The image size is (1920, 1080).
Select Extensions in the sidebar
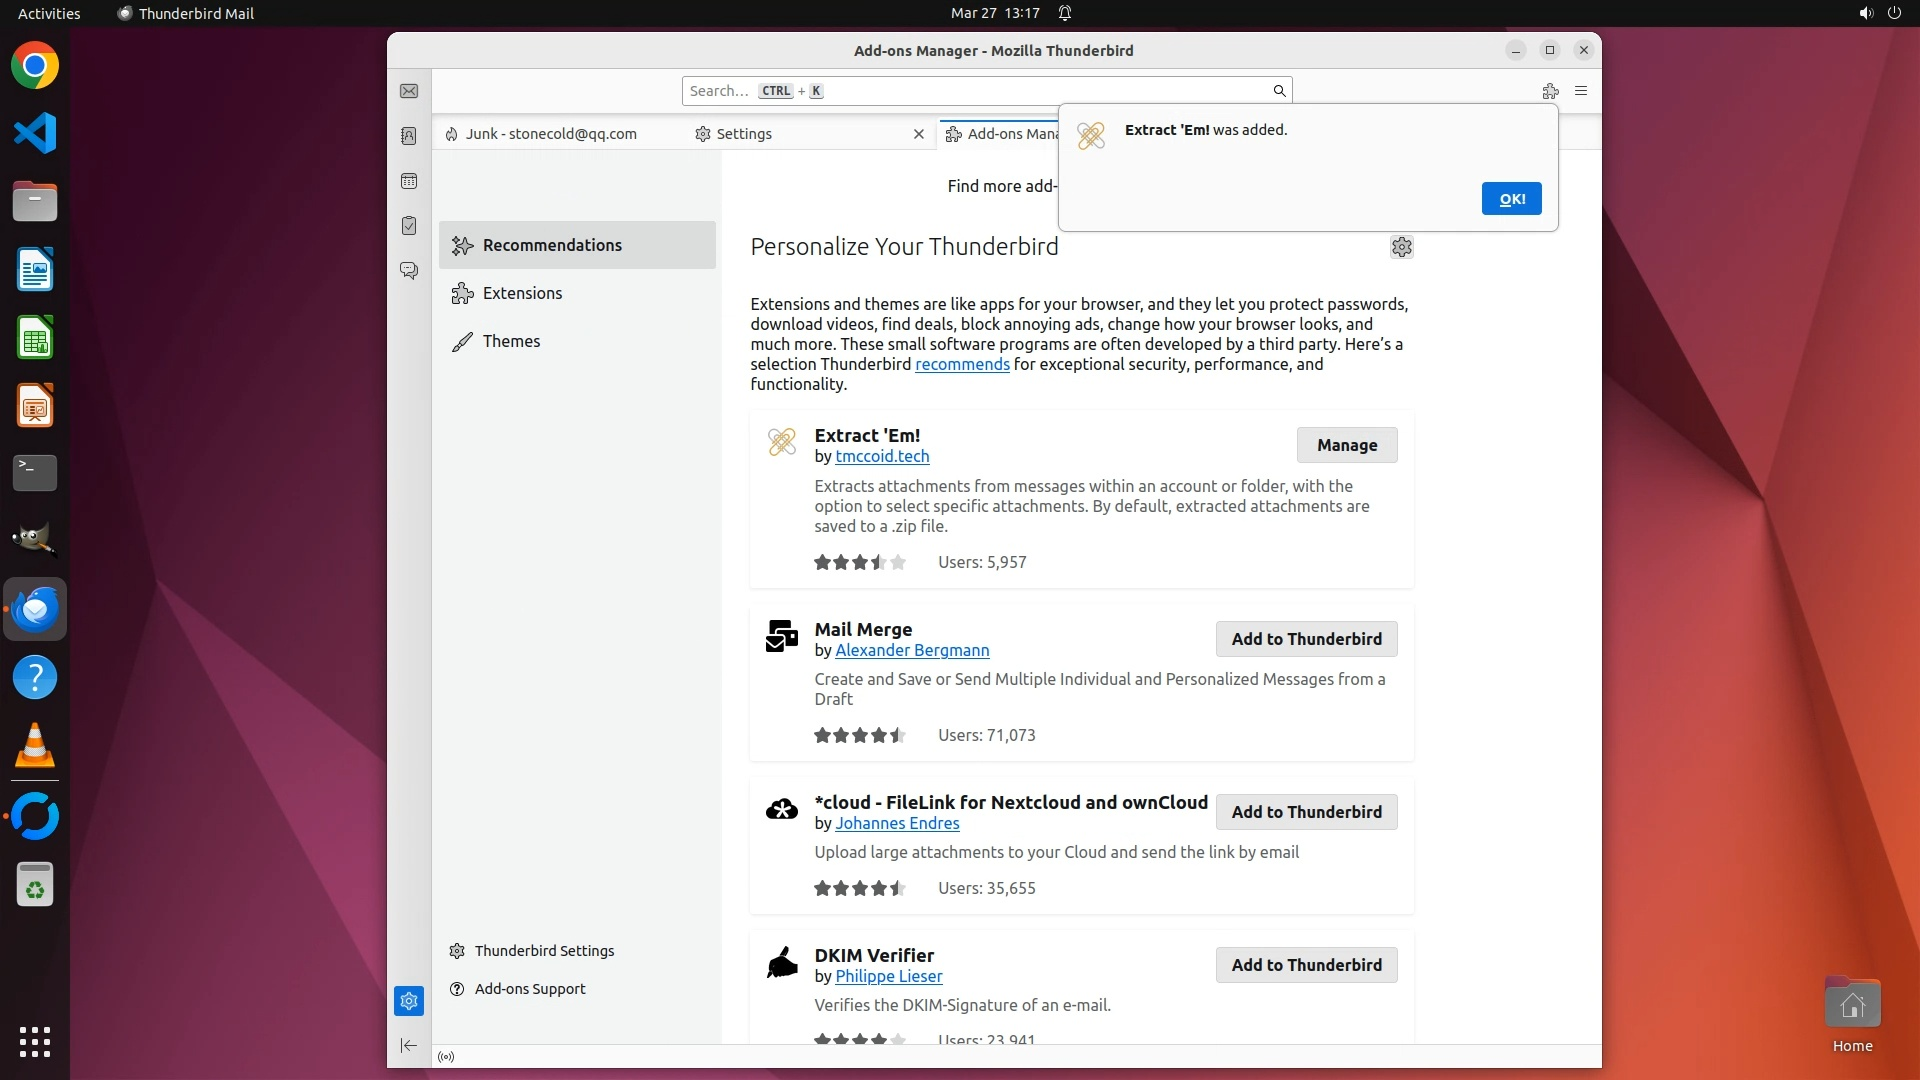(522, 293)
